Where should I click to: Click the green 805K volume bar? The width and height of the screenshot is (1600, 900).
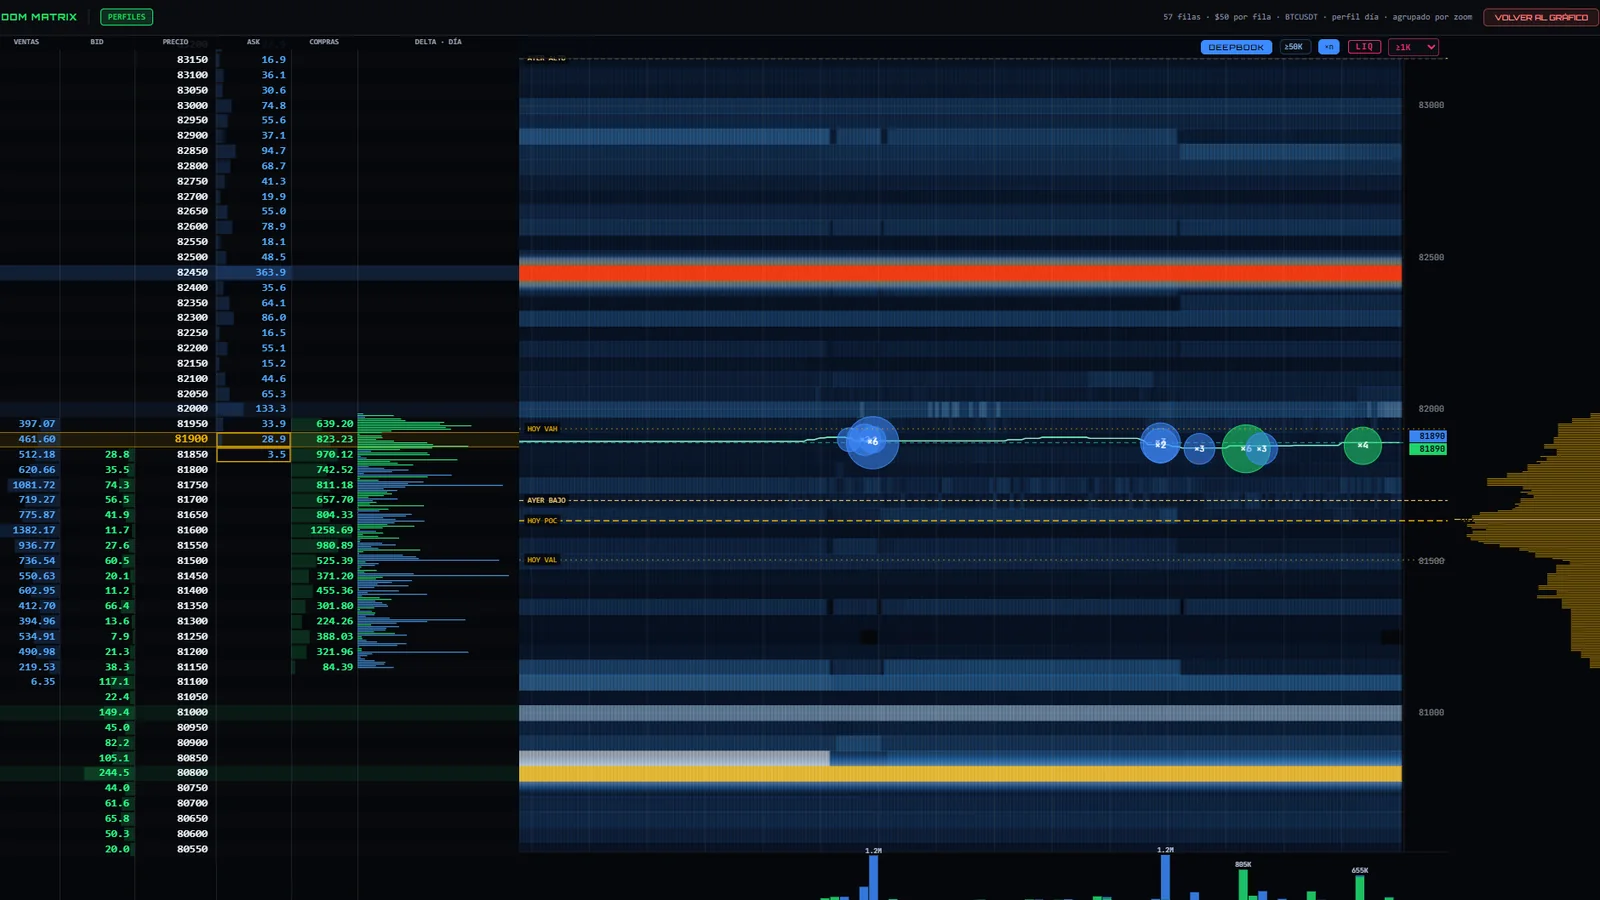coord(1243,884)
